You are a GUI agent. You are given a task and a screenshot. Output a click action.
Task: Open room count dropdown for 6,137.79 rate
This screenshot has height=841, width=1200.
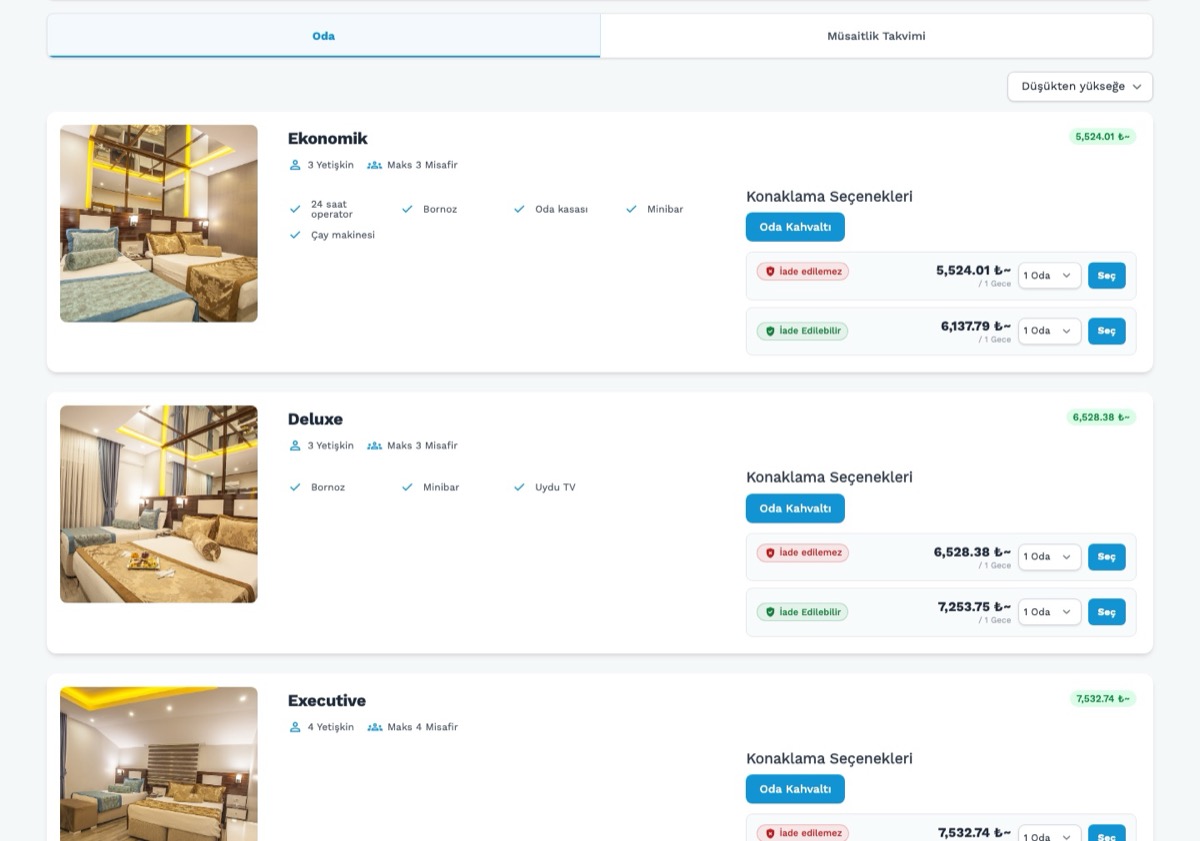click(1049, 331)
